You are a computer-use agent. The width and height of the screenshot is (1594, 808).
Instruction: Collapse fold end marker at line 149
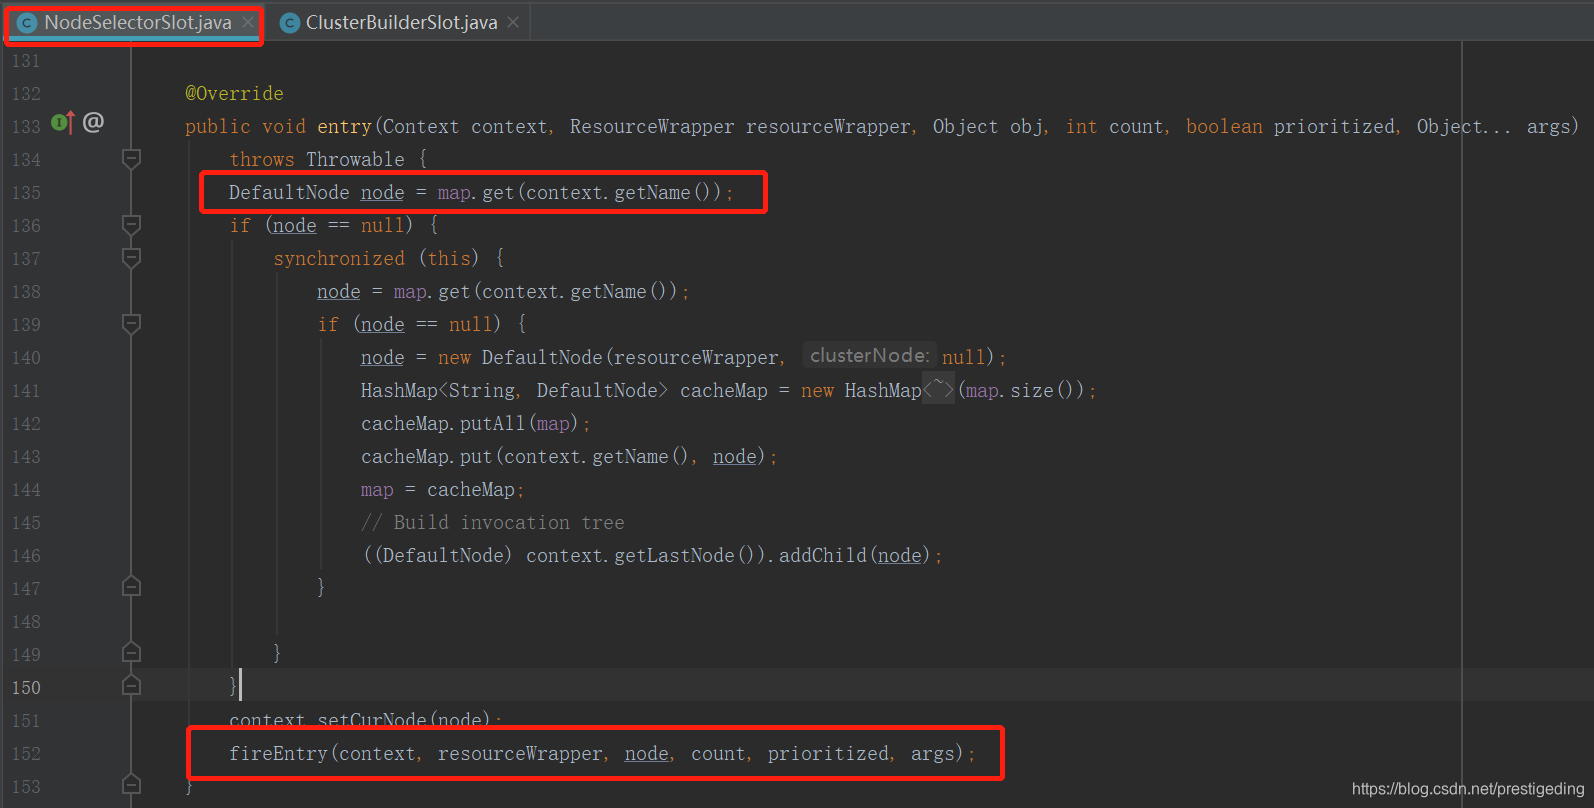[x=131, y=652]
